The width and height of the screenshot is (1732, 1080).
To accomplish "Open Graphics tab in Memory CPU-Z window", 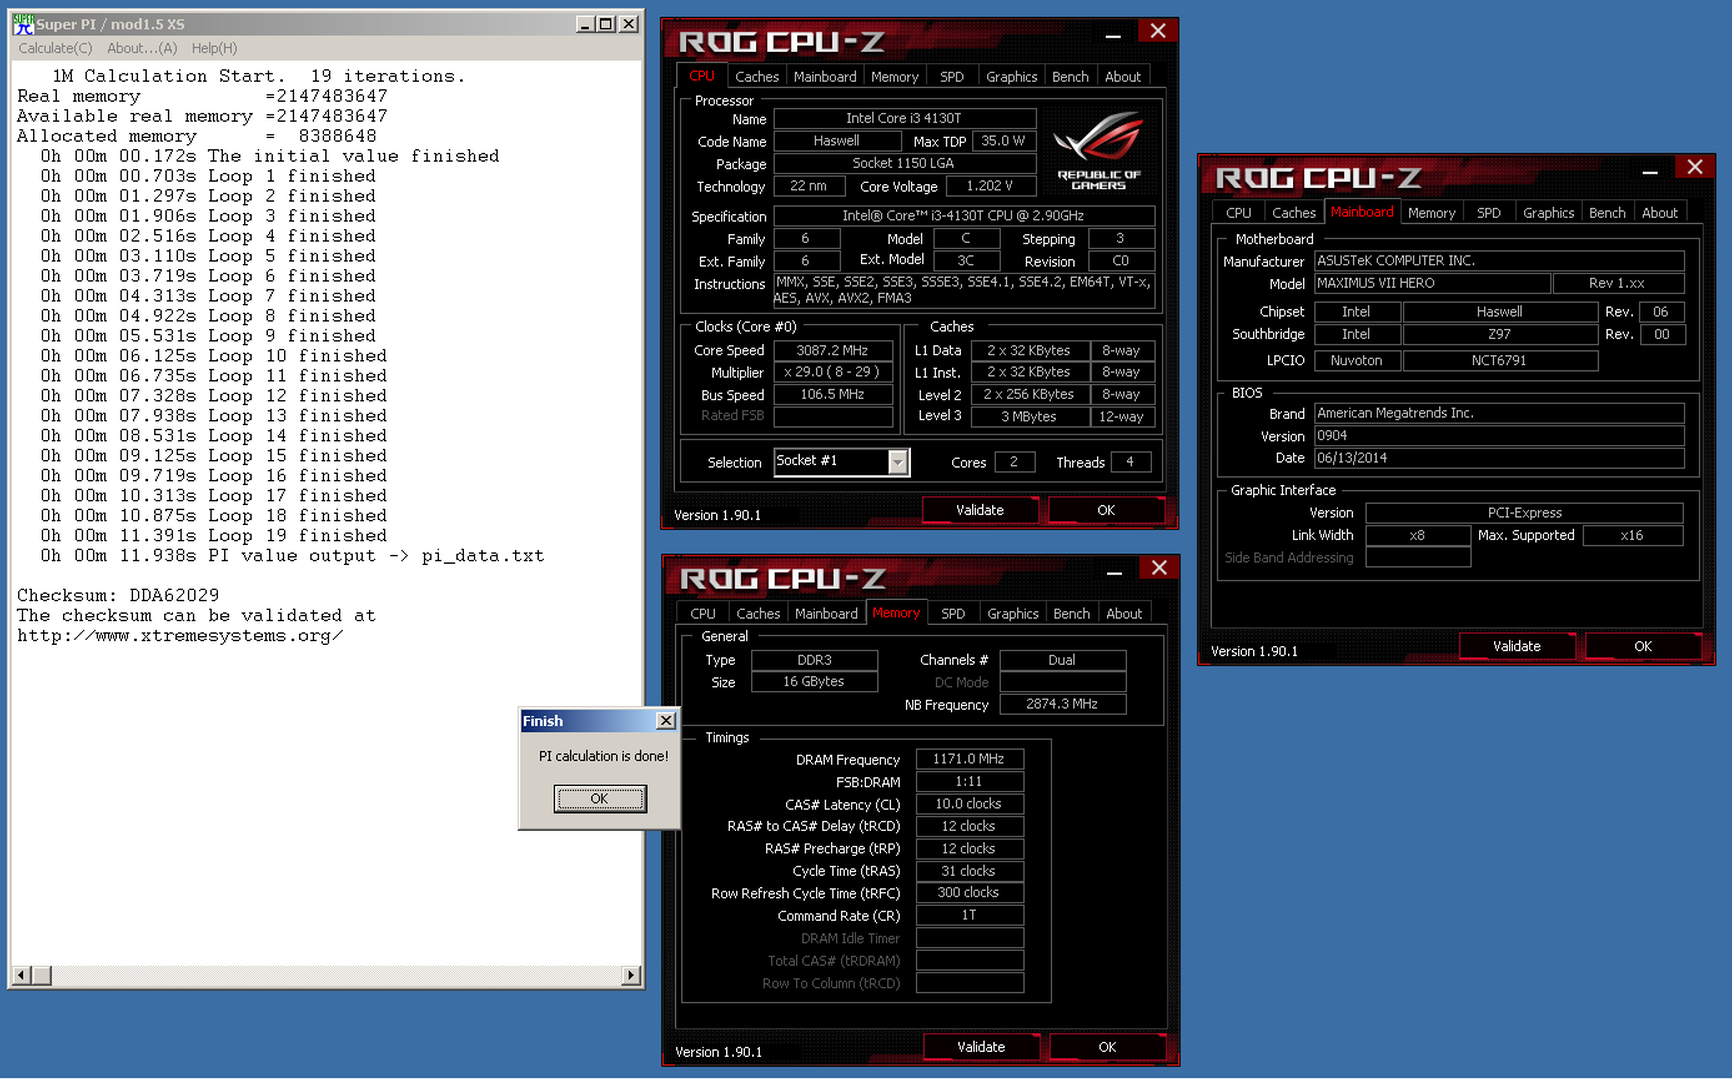I will coord(1012,614).
